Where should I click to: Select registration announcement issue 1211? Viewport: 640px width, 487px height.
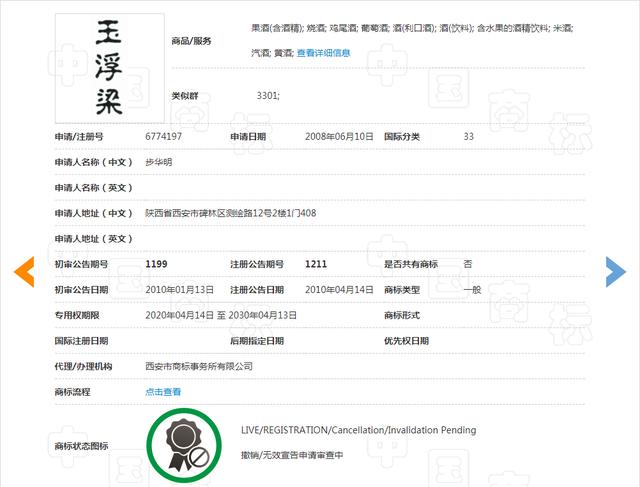(x=316, y=264)
